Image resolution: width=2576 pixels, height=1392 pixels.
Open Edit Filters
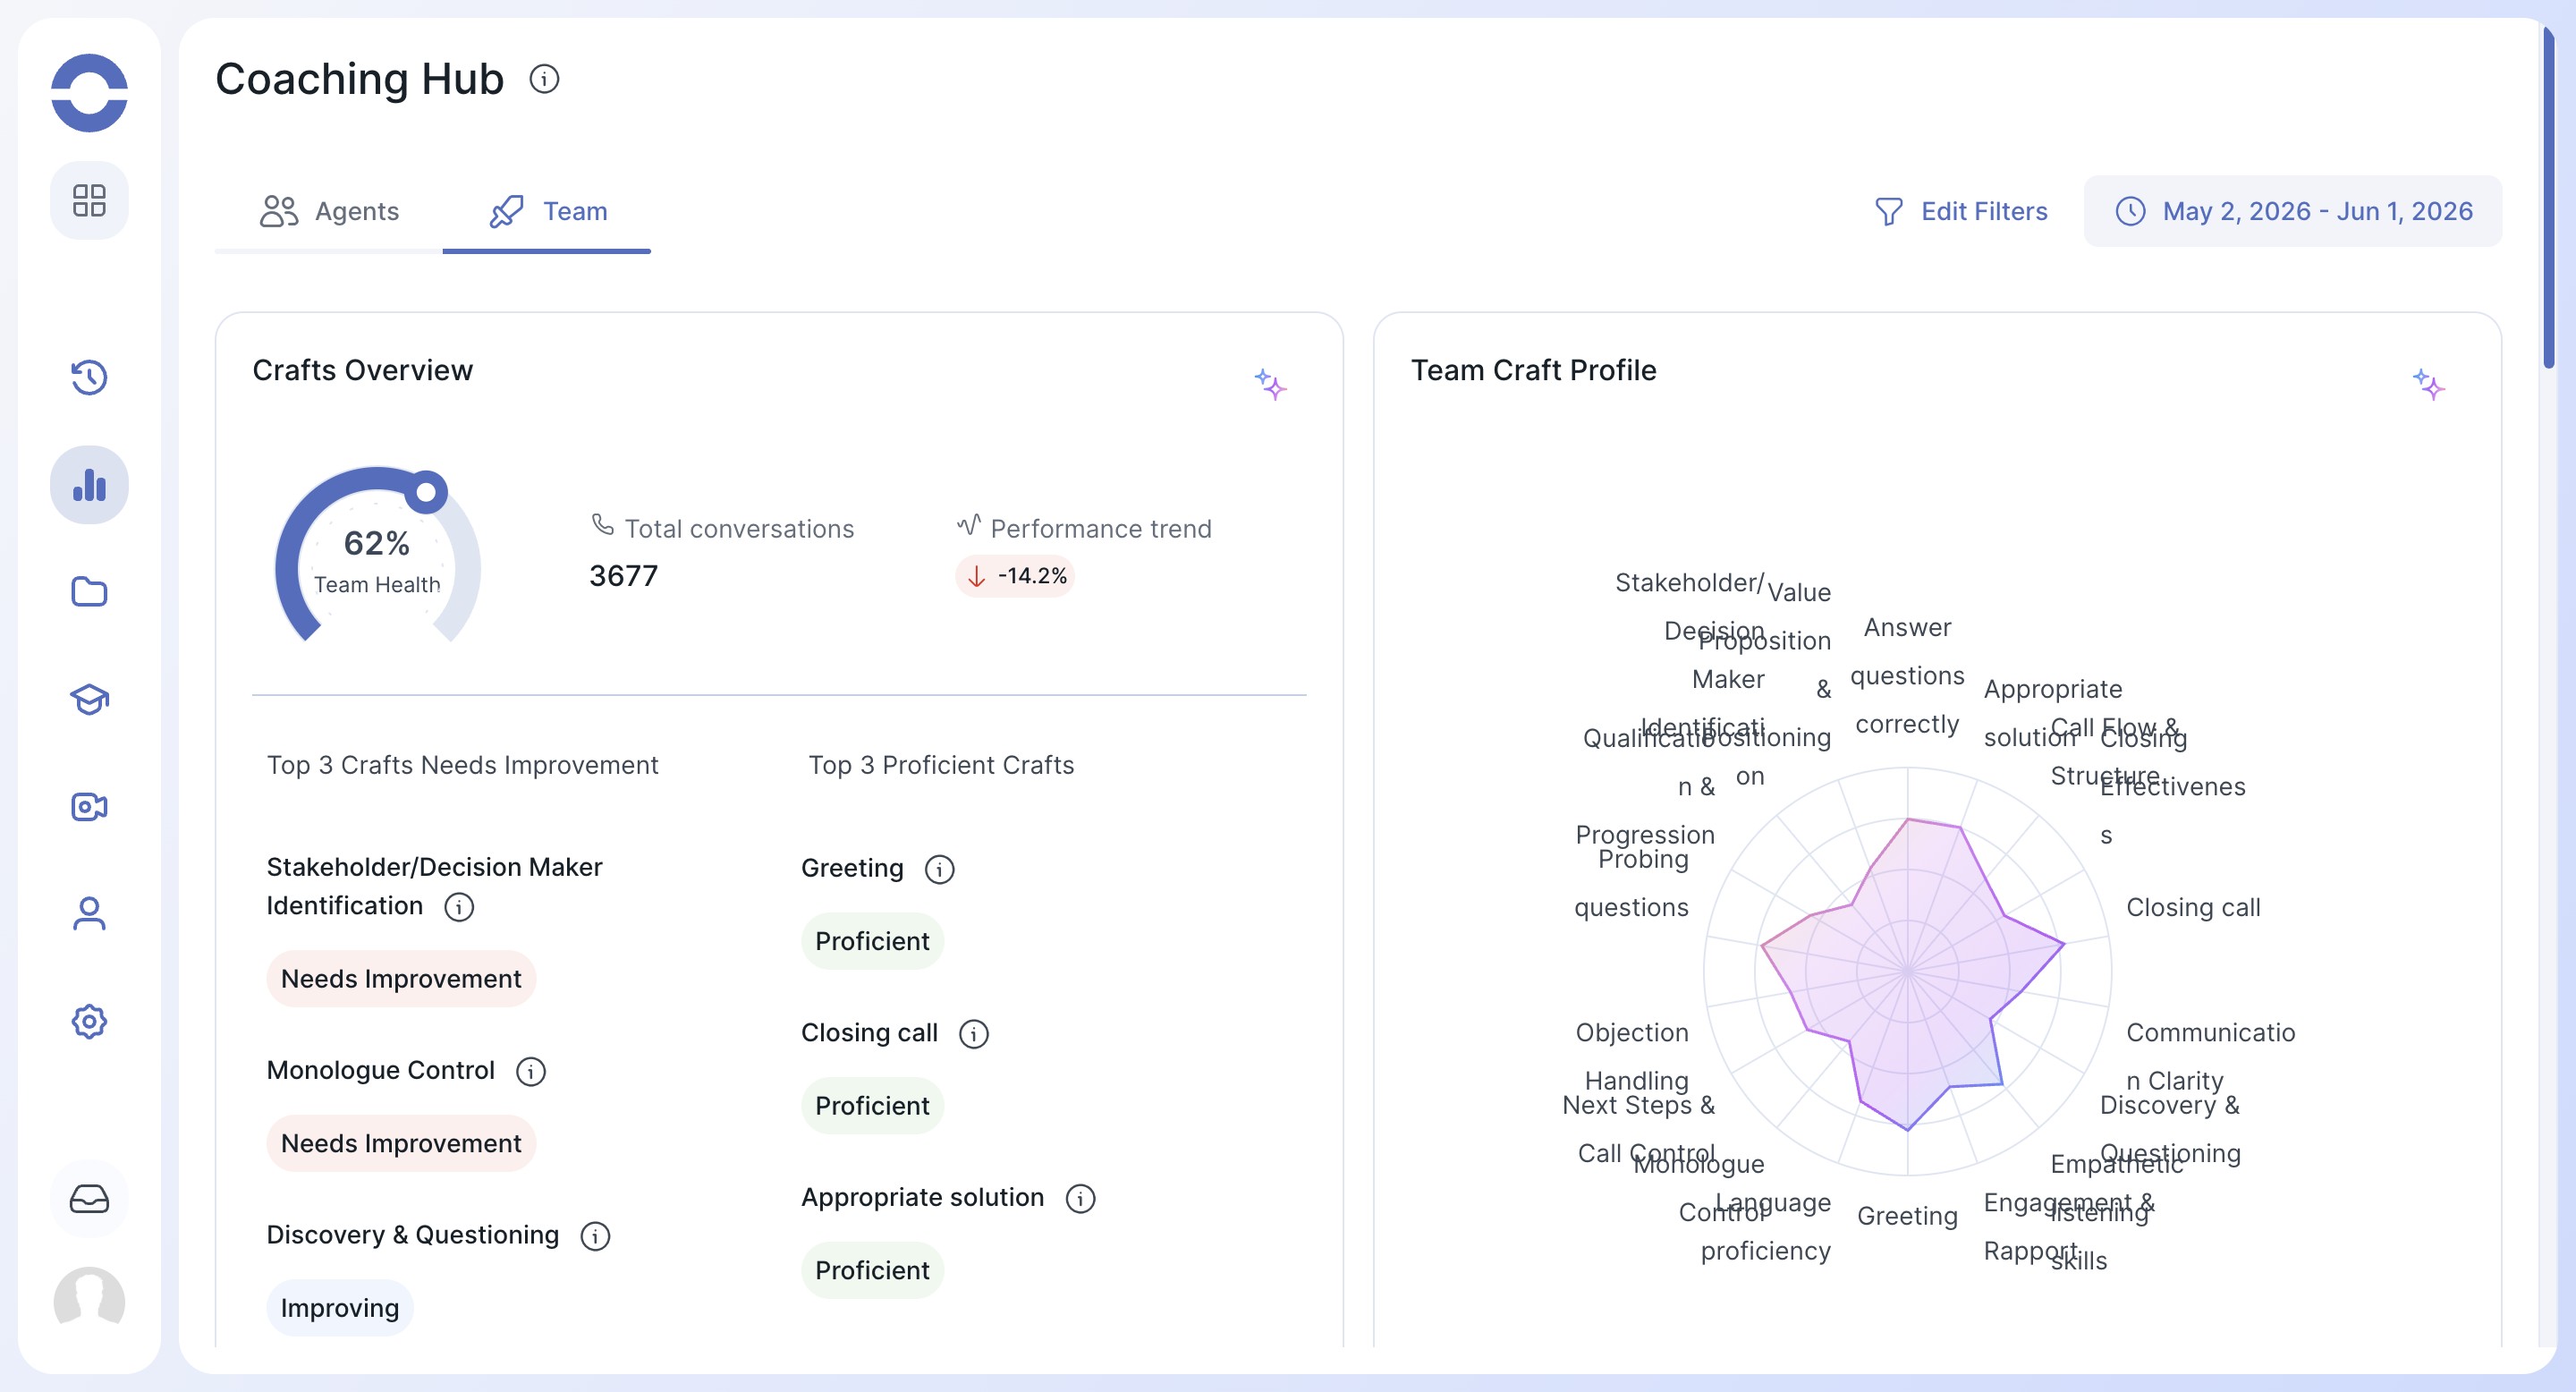pos(1960,211)
